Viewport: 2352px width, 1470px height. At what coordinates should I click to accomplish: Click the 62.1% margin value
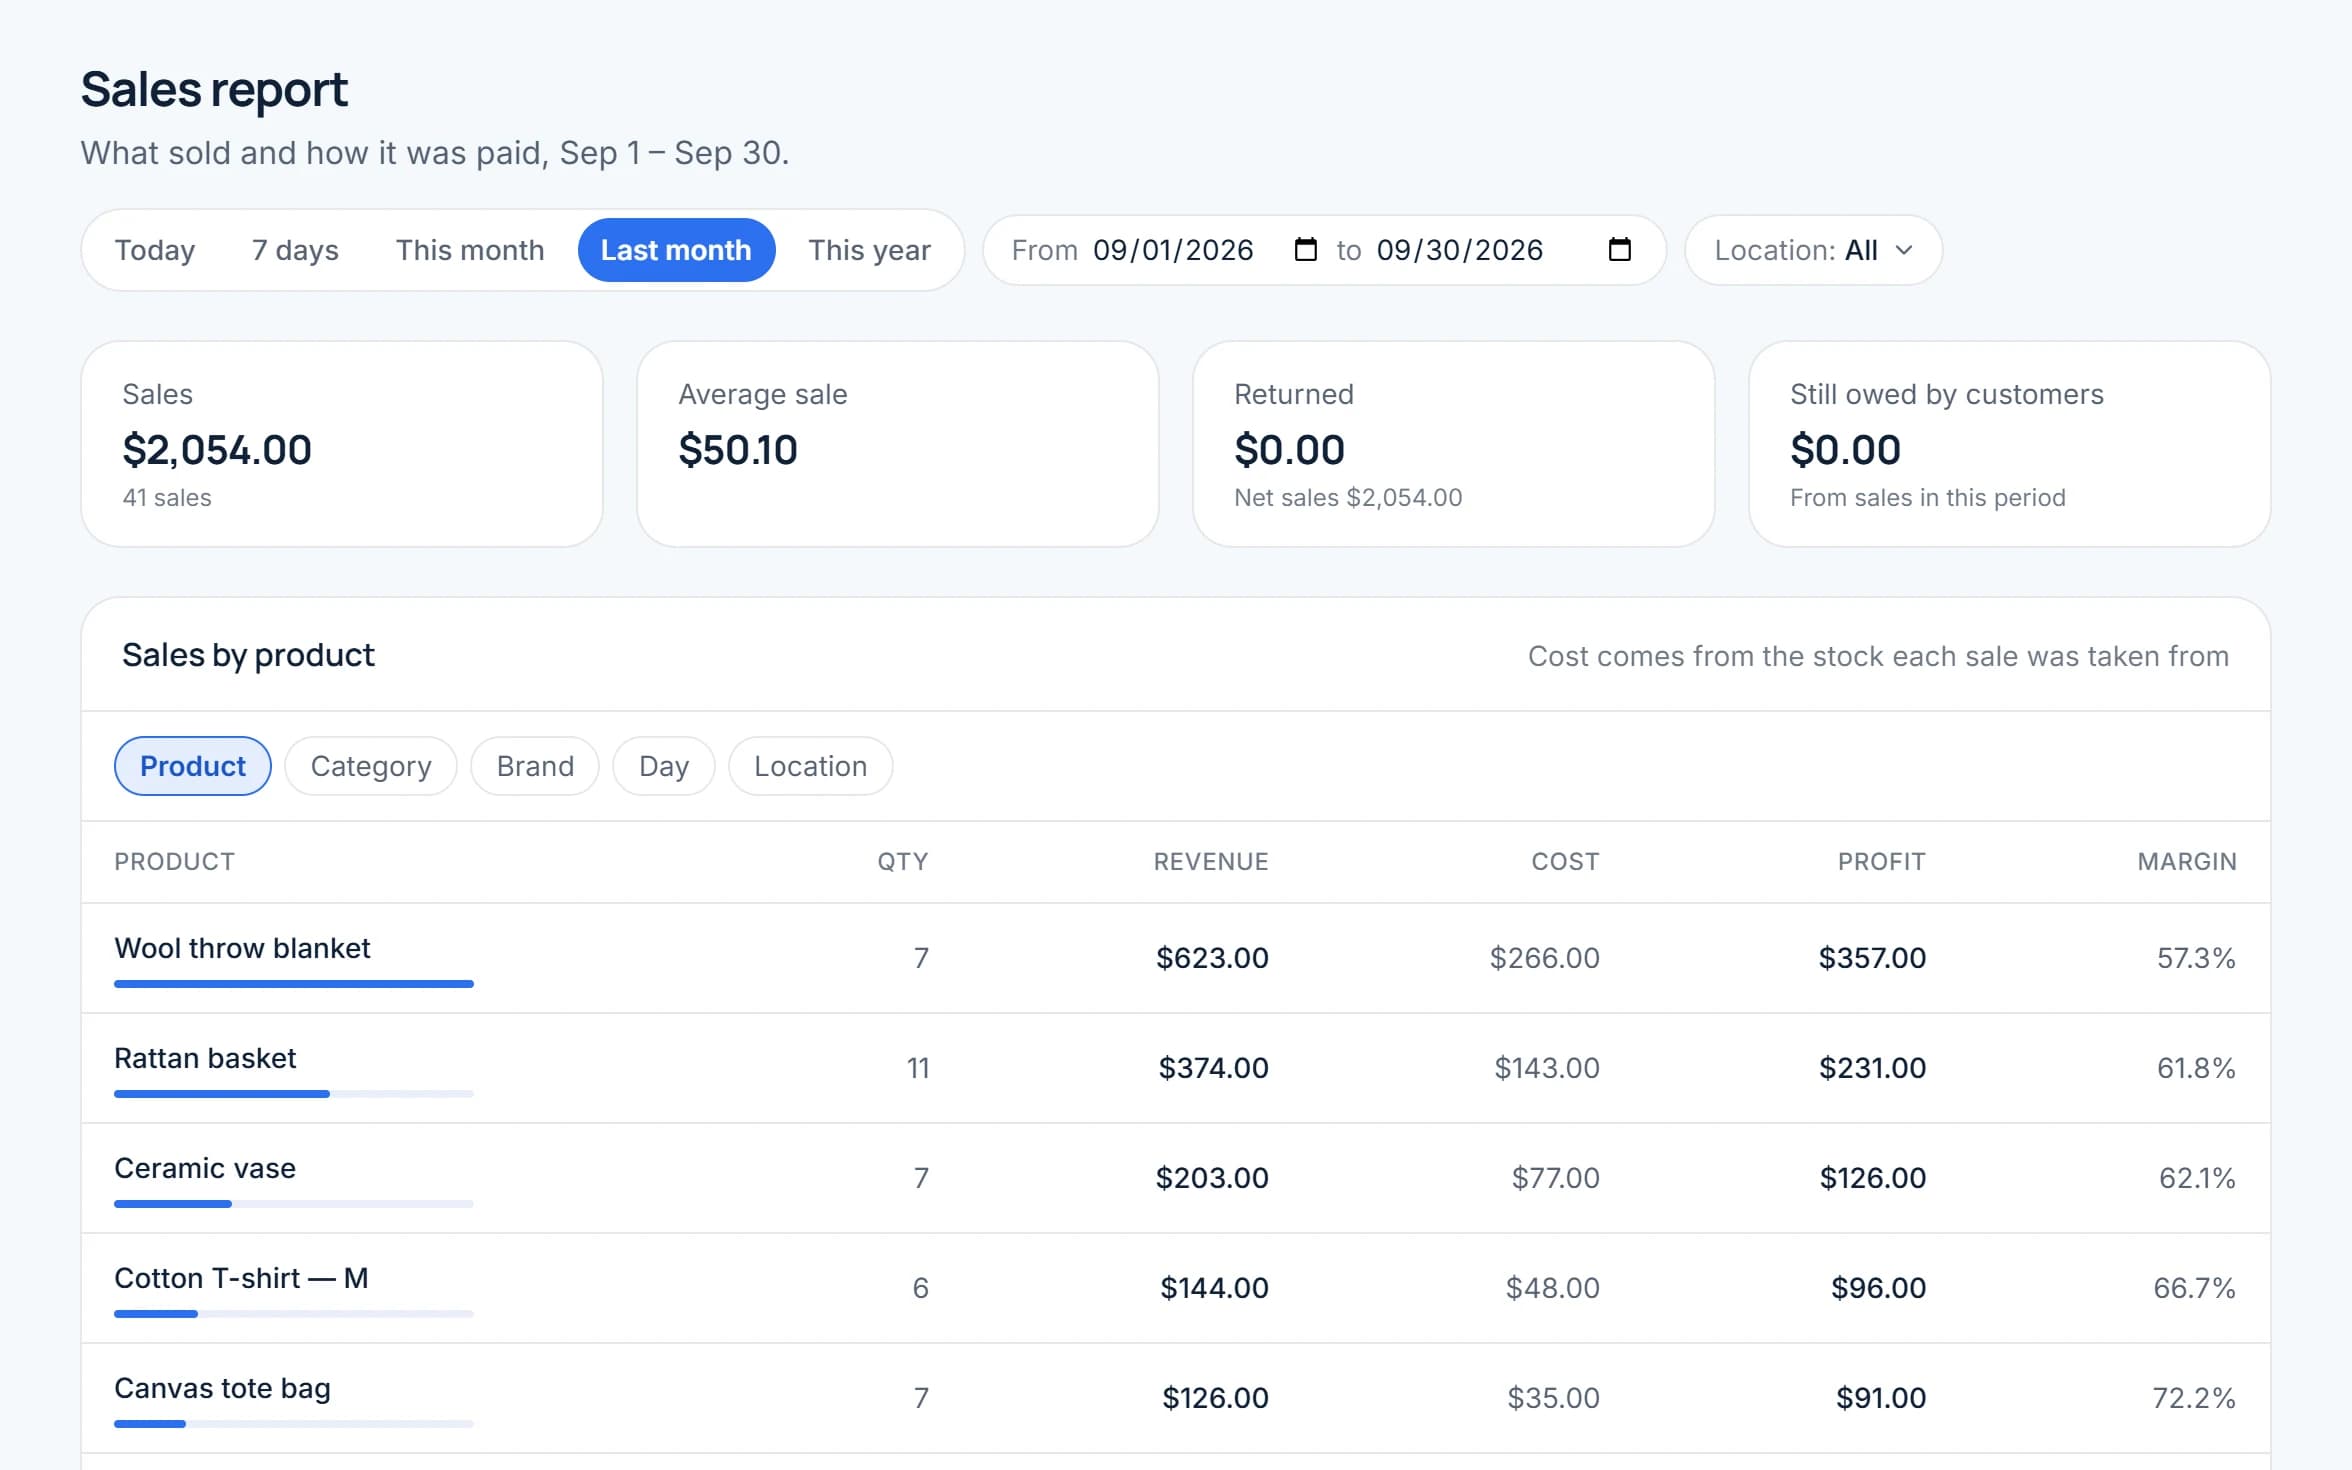point(2197,1178)
